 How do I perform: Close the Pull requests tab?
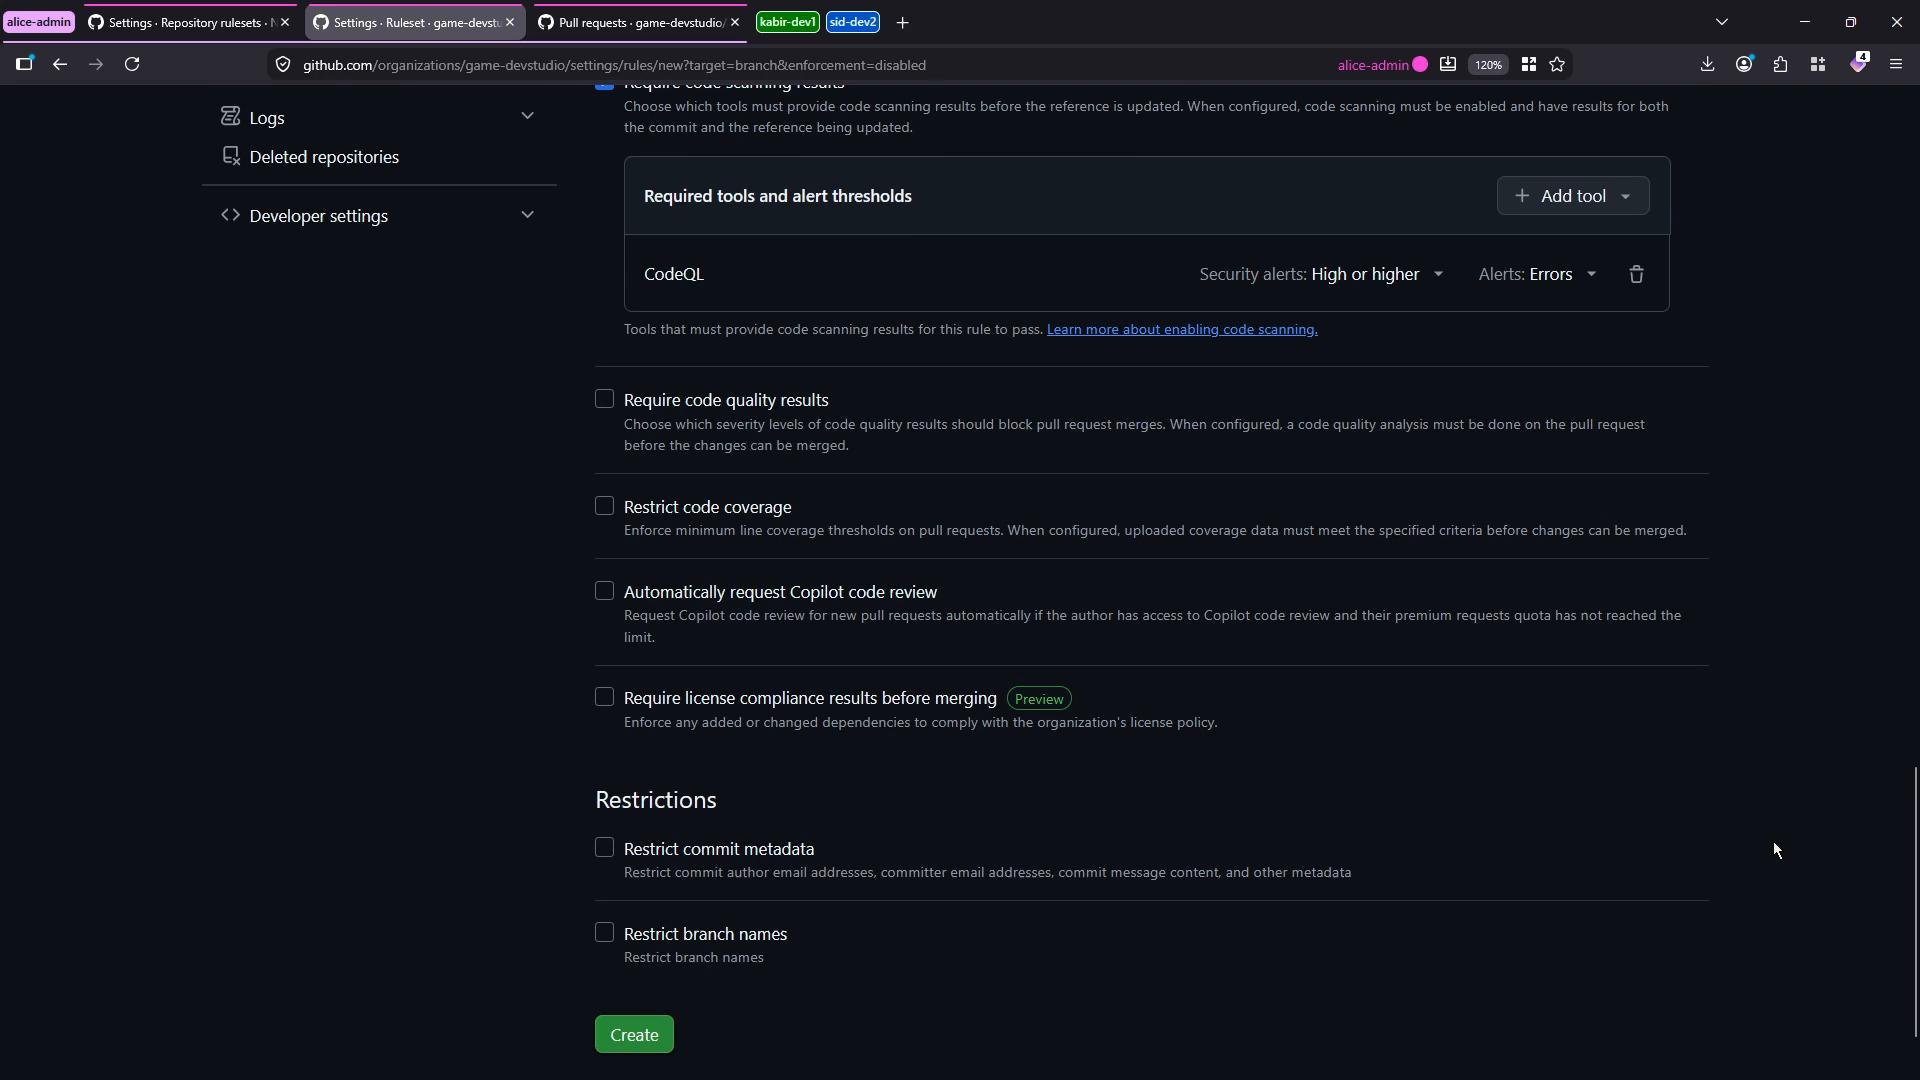pos(735,22)
